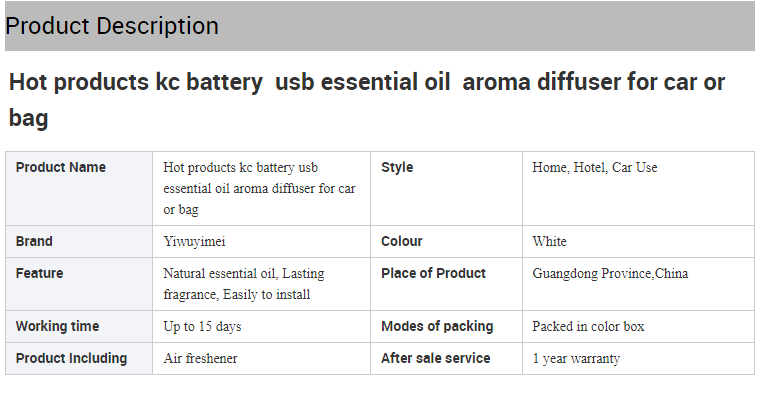
Task: Select the Working time label cell
Action: click(x=79, y=327)
